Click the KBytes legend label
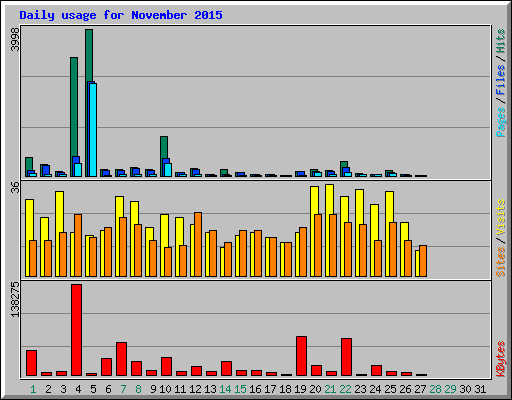Image resolution: width=512 pixels, height=400 pixels. pyautogui.click(x=500, y=359)
